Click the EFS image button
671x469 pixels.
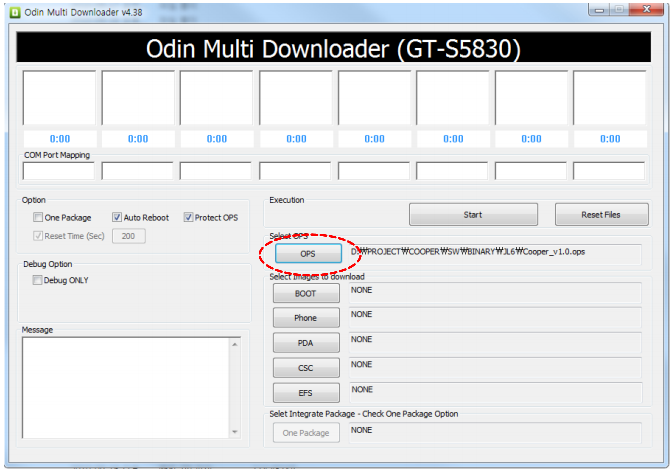pyautogui.click(x=305, y=393)
